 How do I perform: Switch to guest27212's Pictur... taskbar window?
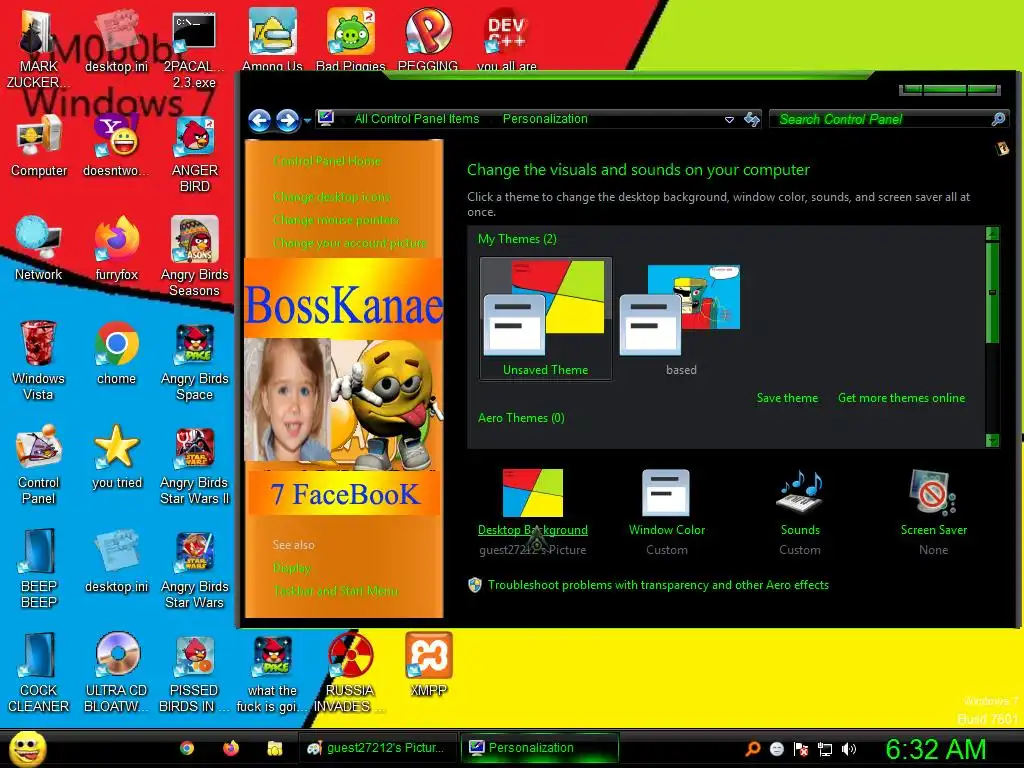(377, 748)
